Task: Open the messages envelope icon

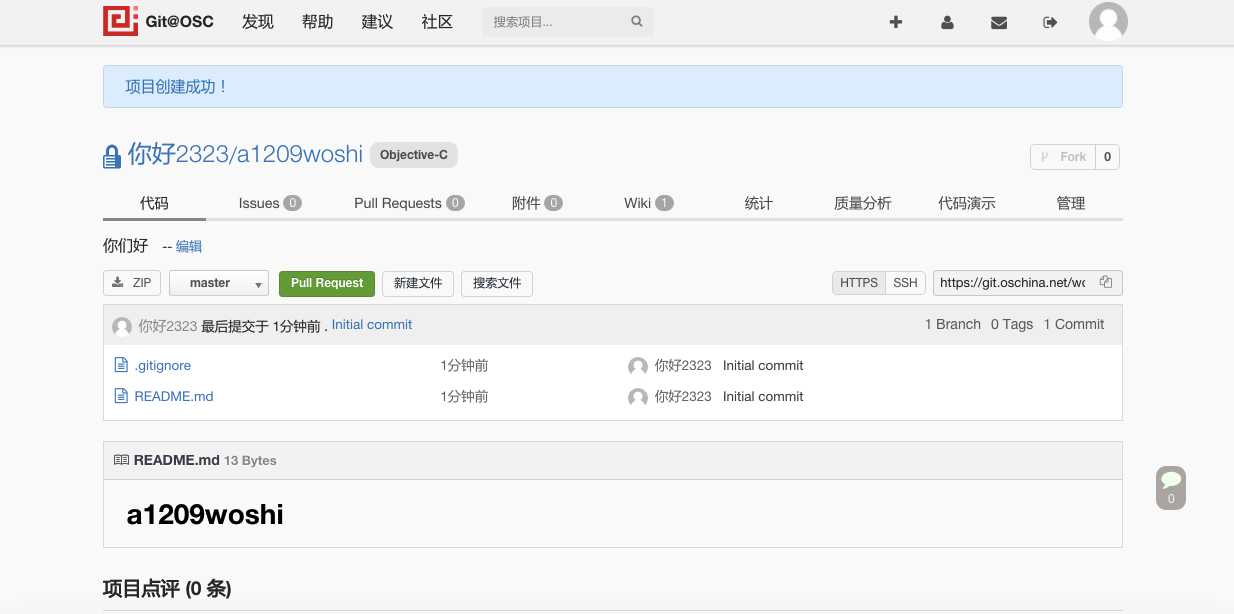Action: pyautogui.click(x=998, y=22)
